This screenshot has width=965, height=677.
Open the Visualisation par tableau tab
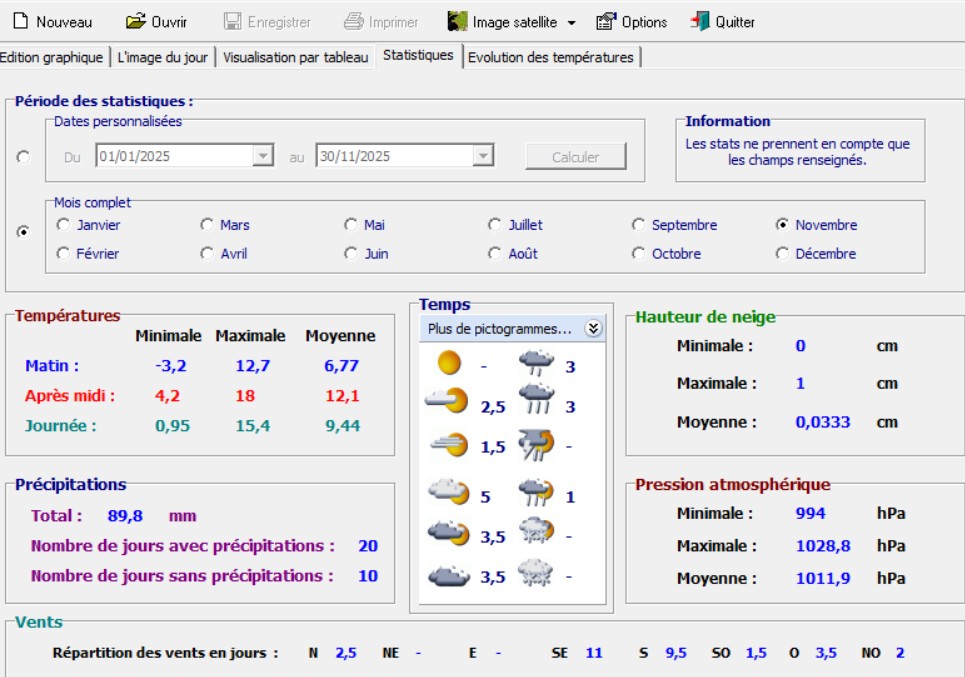click(x=295, y=57)
